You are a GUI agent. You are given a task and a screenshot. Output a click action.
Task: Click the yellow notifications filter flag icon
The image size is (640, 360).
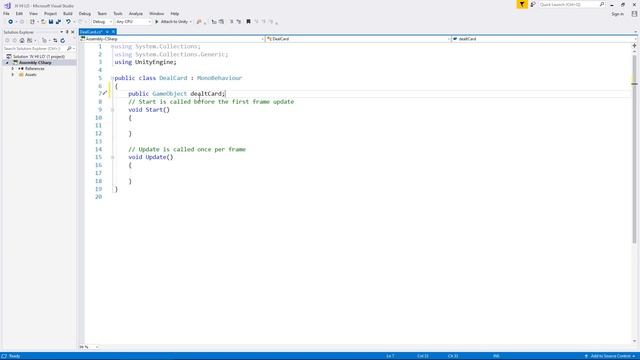[522, 4]
